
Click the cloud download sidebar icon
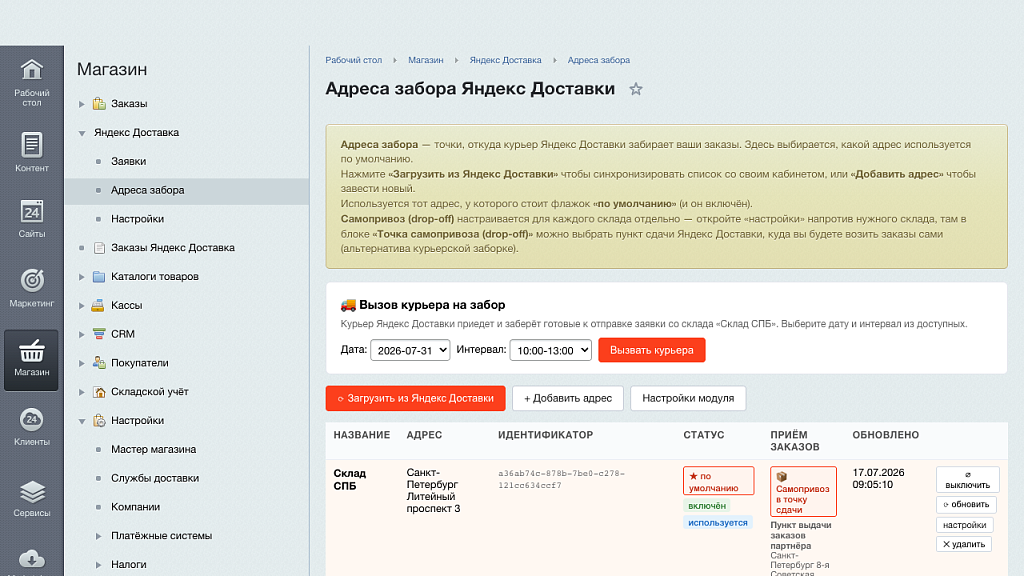(31, 560)
